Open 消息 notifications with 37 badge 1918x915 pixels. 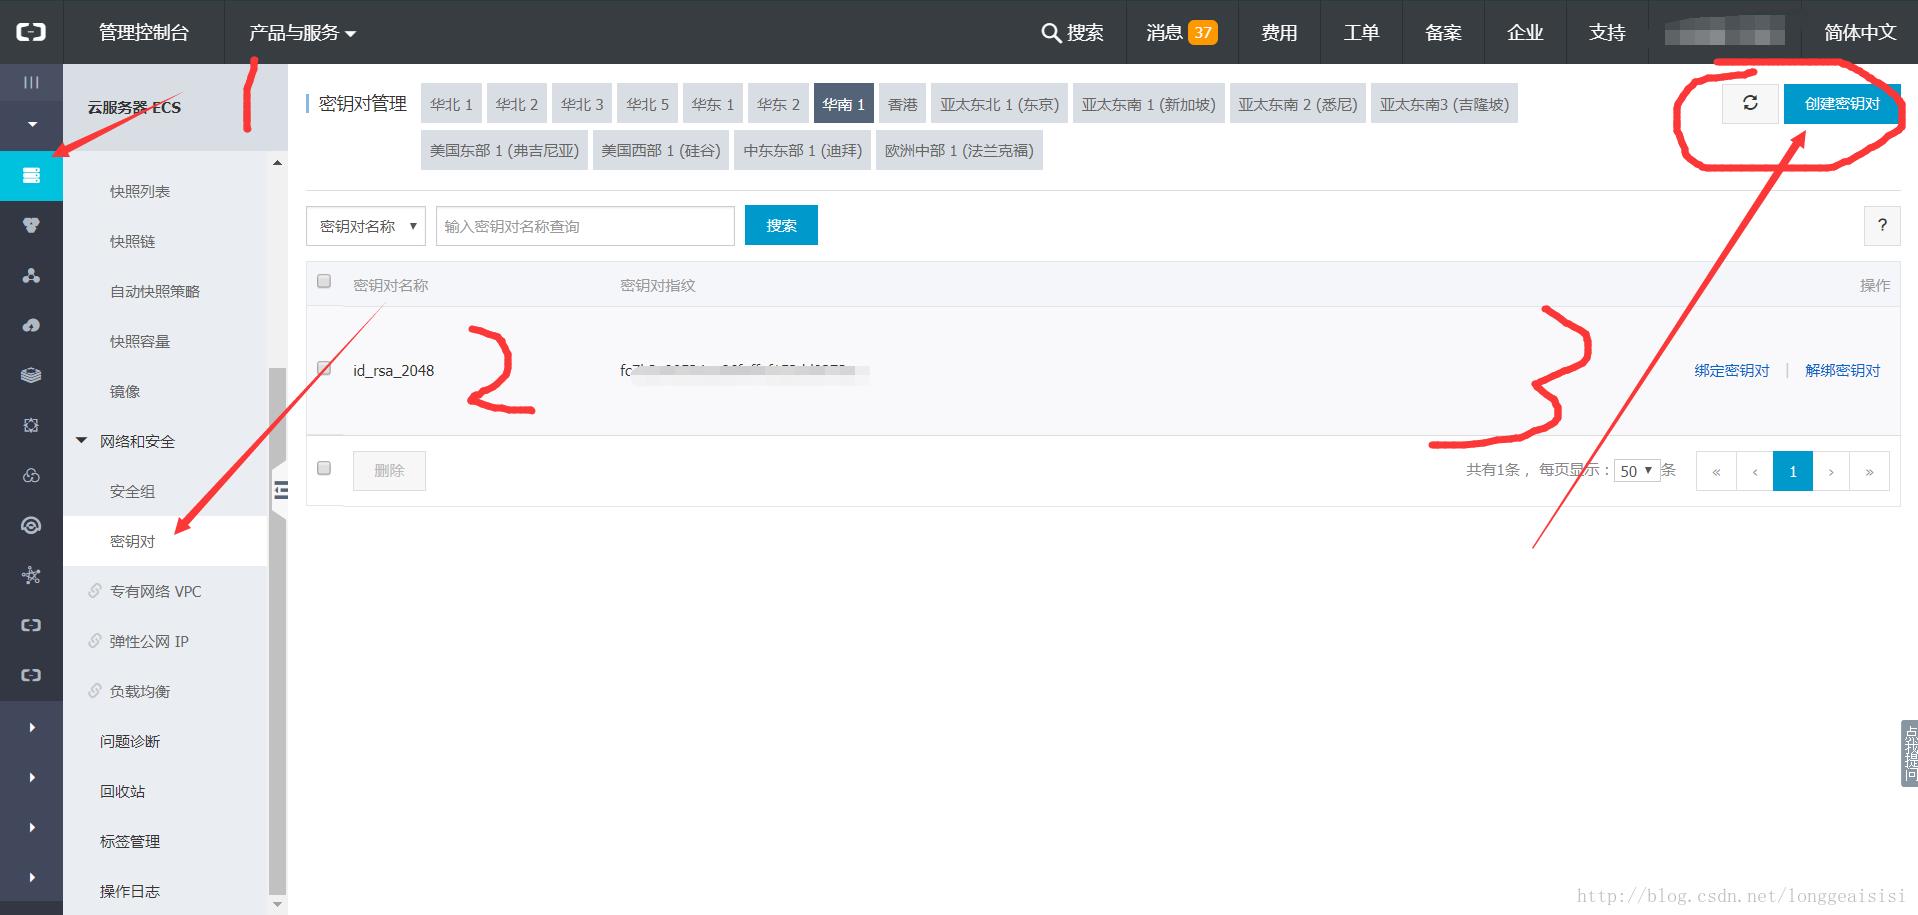click(x=1181, y=33)
